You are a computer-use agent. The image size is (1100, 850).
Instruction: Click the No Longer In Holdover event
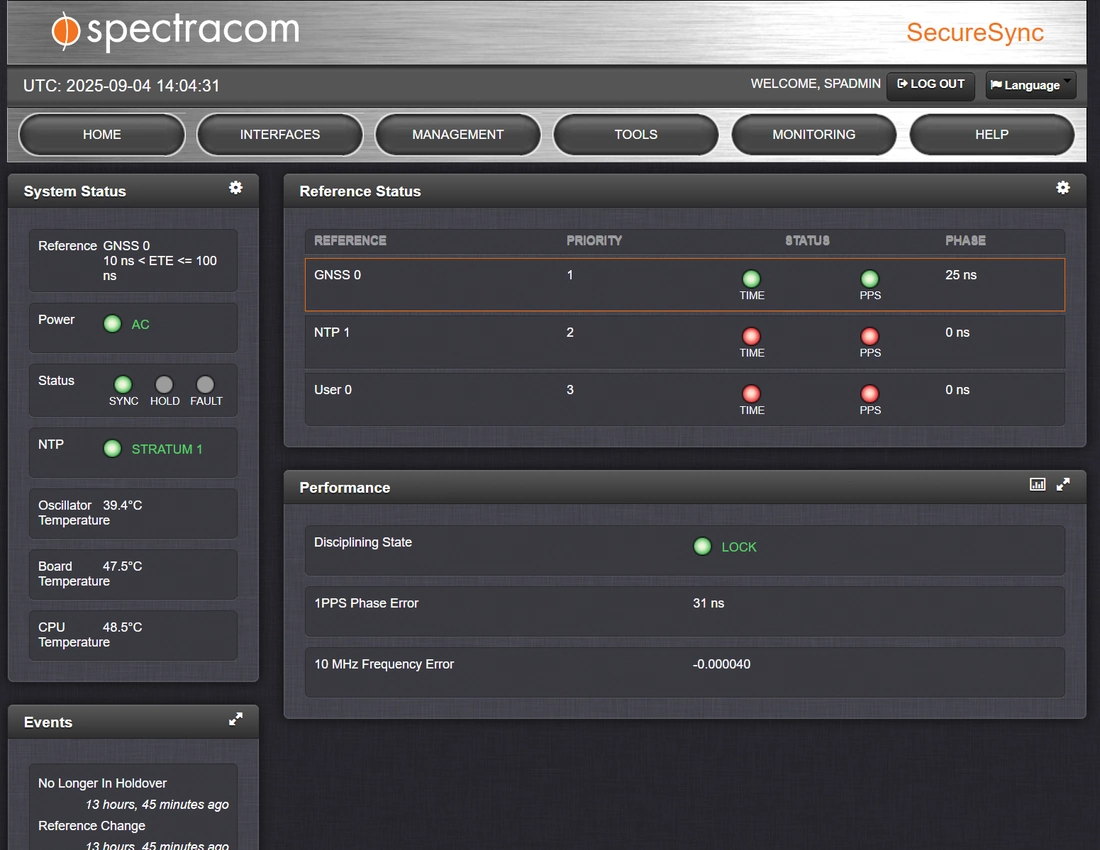[x=102, y=783]
